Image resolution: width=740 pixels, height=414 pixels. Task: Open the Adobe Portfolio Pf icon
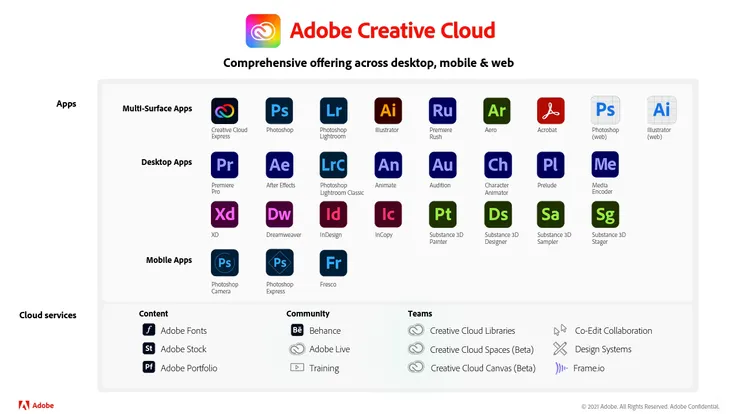pyautogui.click(x=149, y=367)
